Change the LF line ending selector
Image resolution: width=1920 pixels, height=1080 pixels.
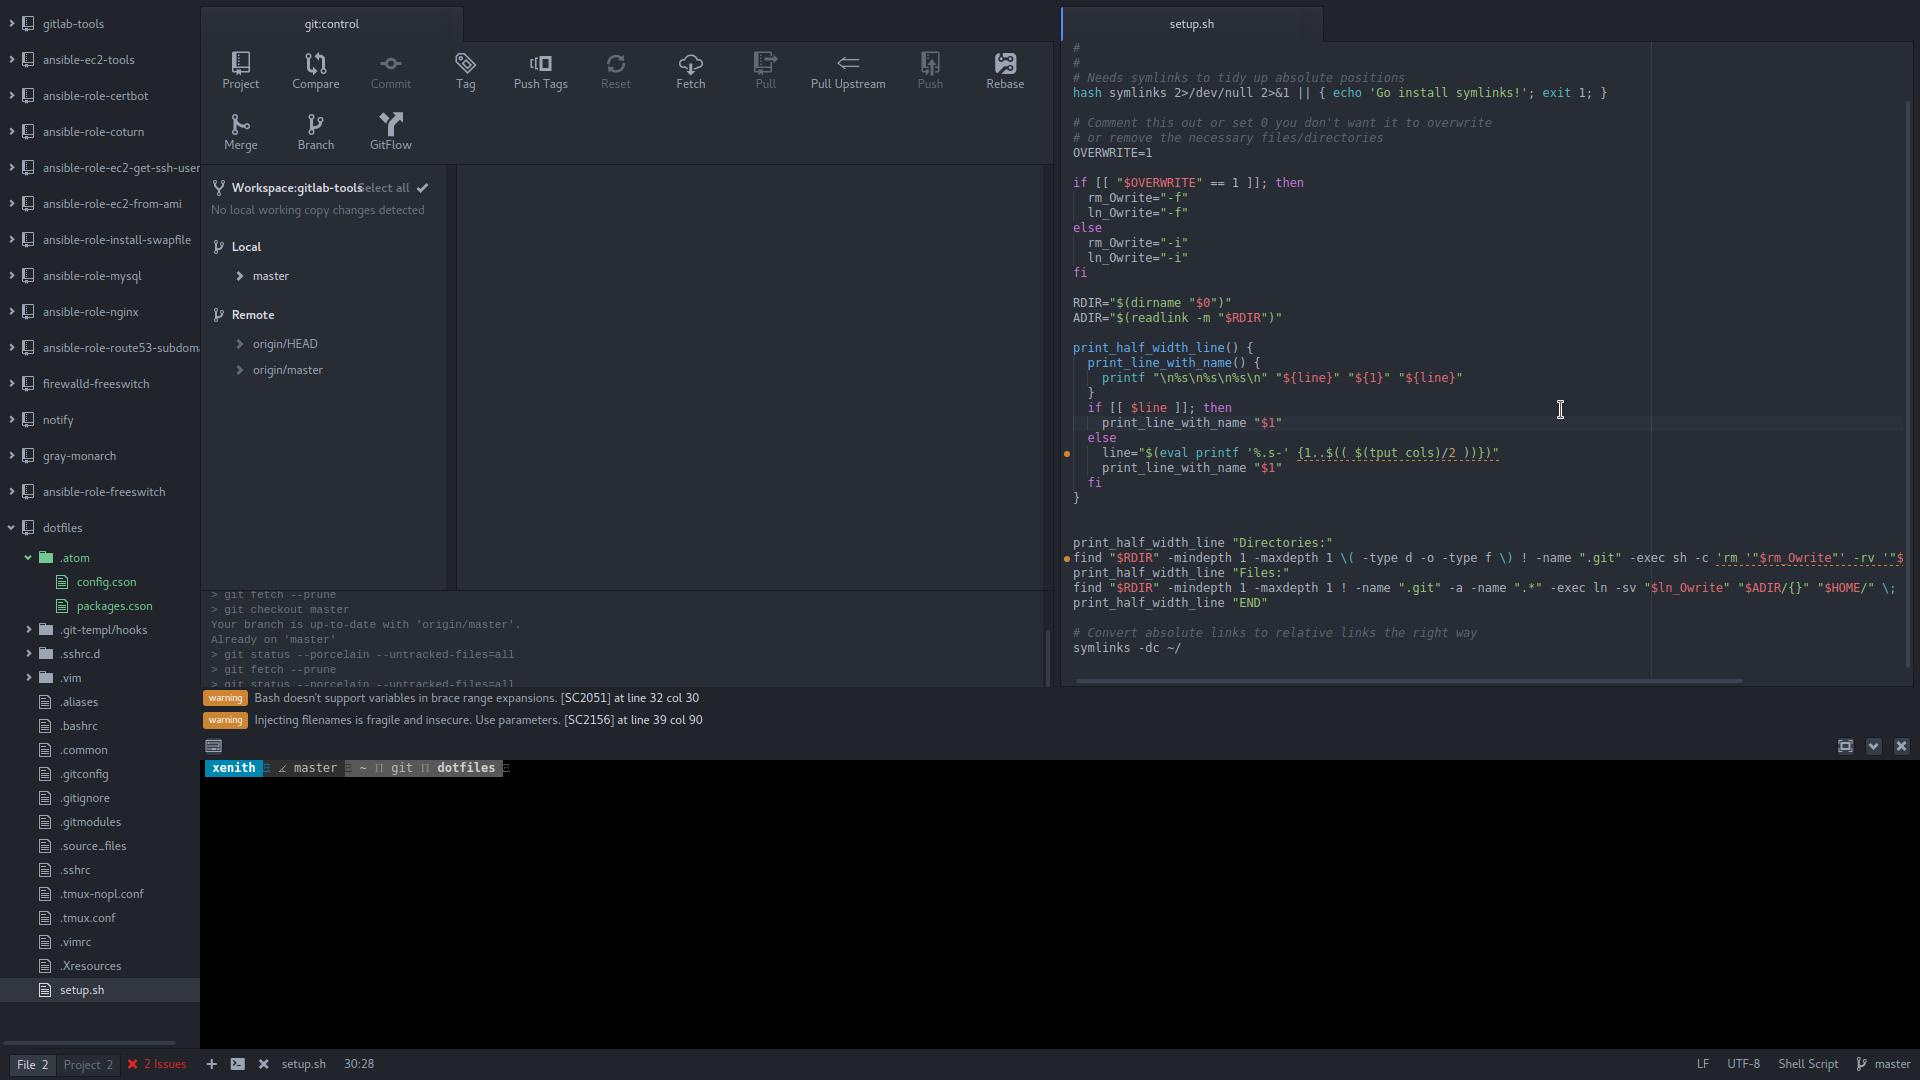(1702, 1064)
